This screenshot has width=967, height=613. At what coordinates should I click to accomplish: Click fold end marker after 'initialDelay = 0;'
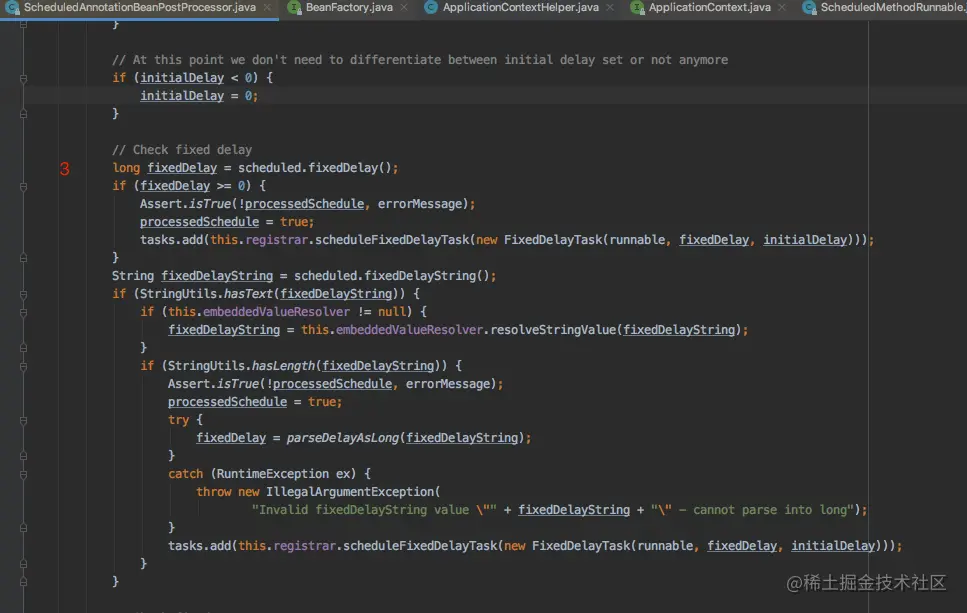(23, 114)
